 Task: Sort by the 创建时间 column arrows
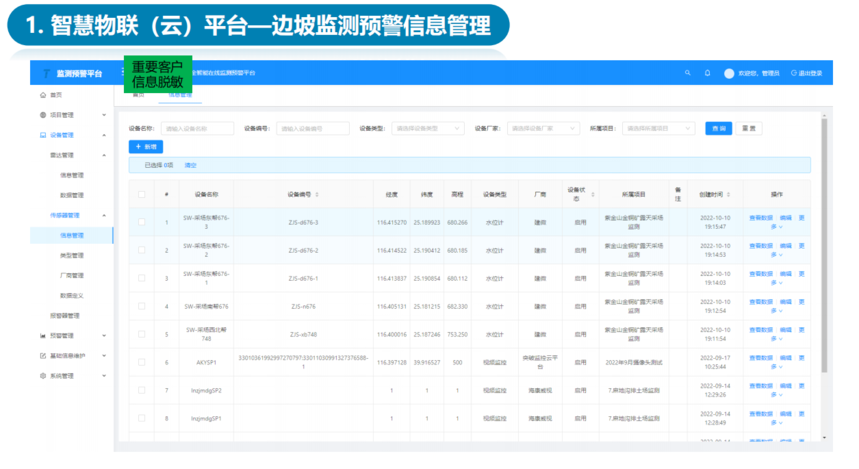coord(728,195)
